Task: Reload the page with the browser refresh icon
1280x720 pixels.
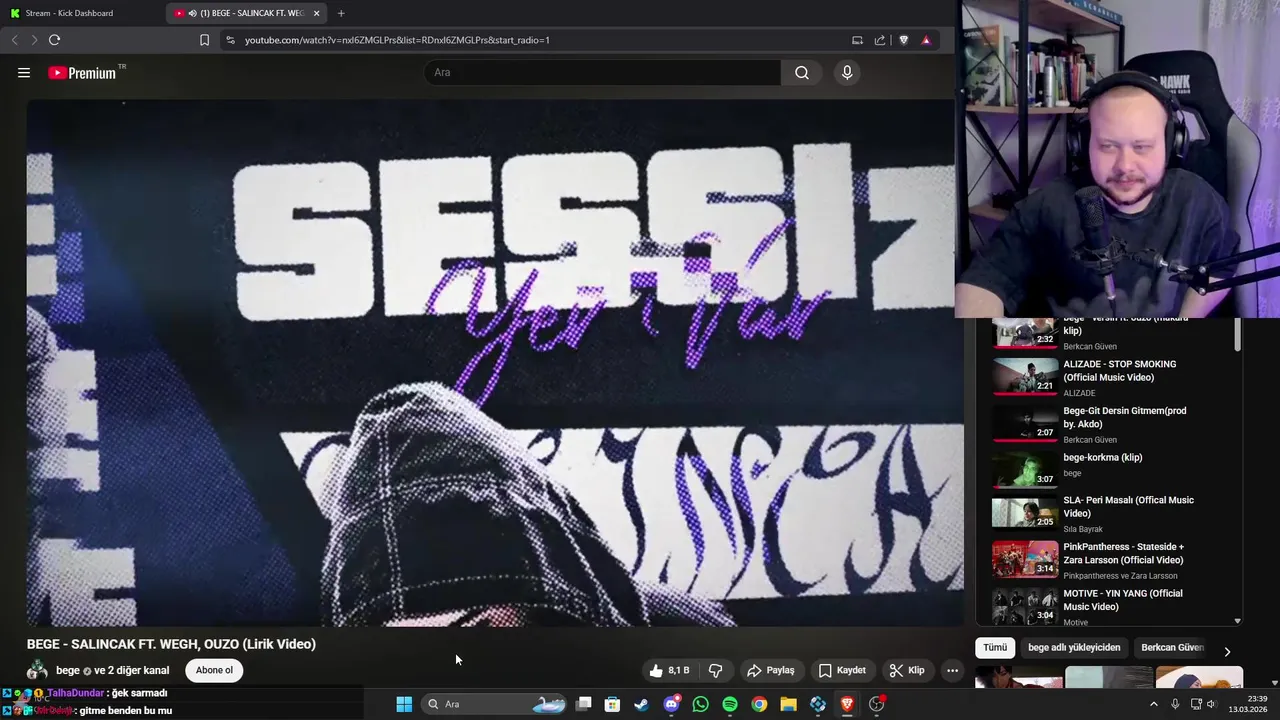Action: [54, 40]
